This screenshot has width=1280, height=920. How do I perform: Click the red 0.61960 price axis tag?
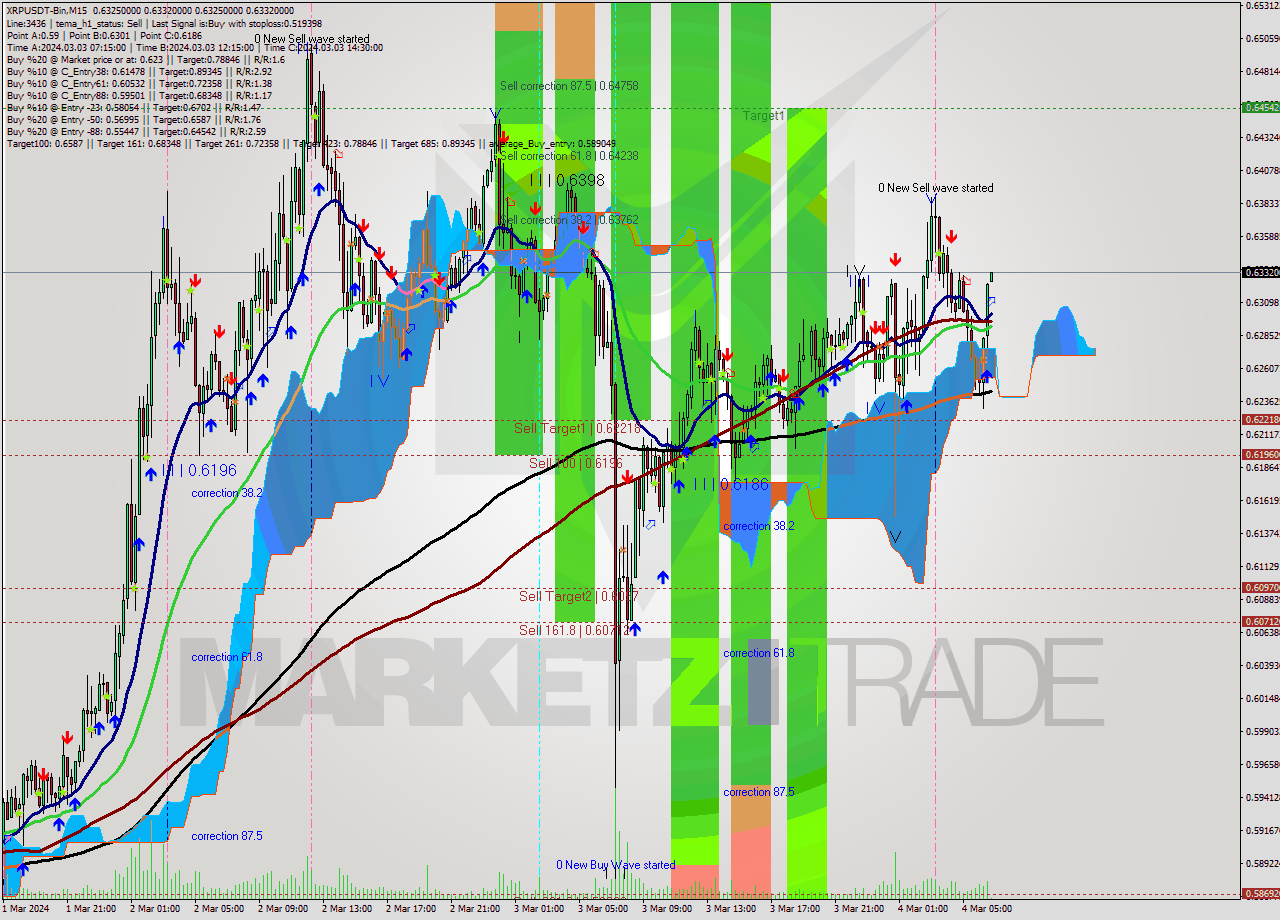coord(1260,454)
